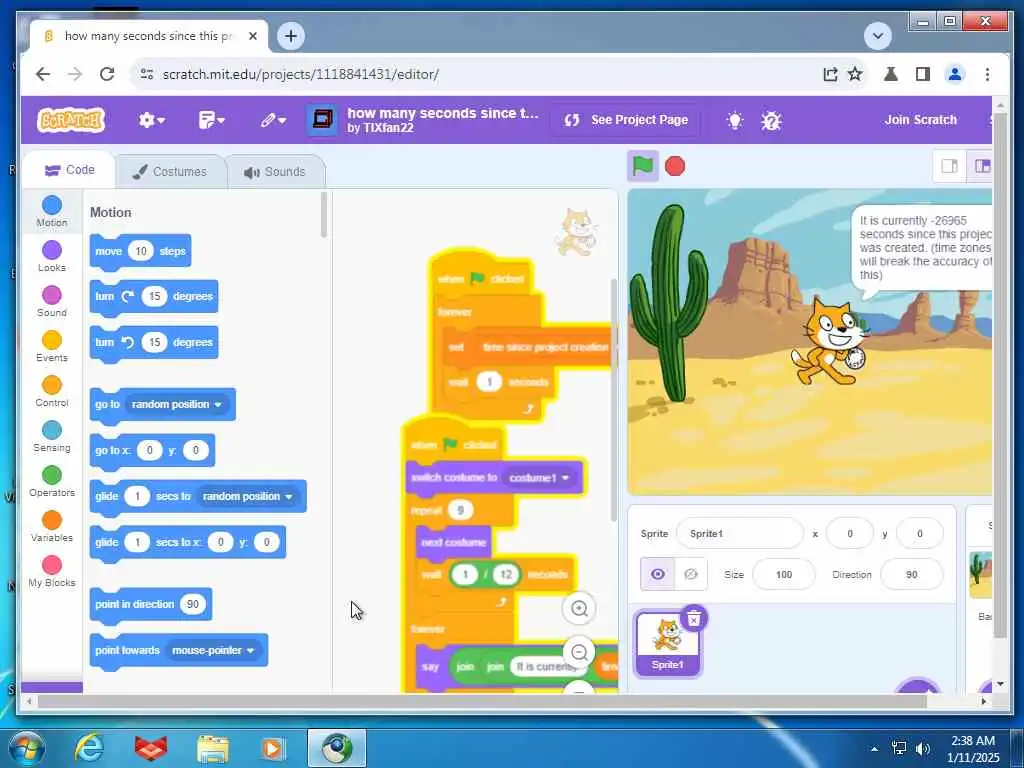Screen dimensions: 1024x768
Task: Click the repeat count 9 field
Action: [x=460, y=510]
